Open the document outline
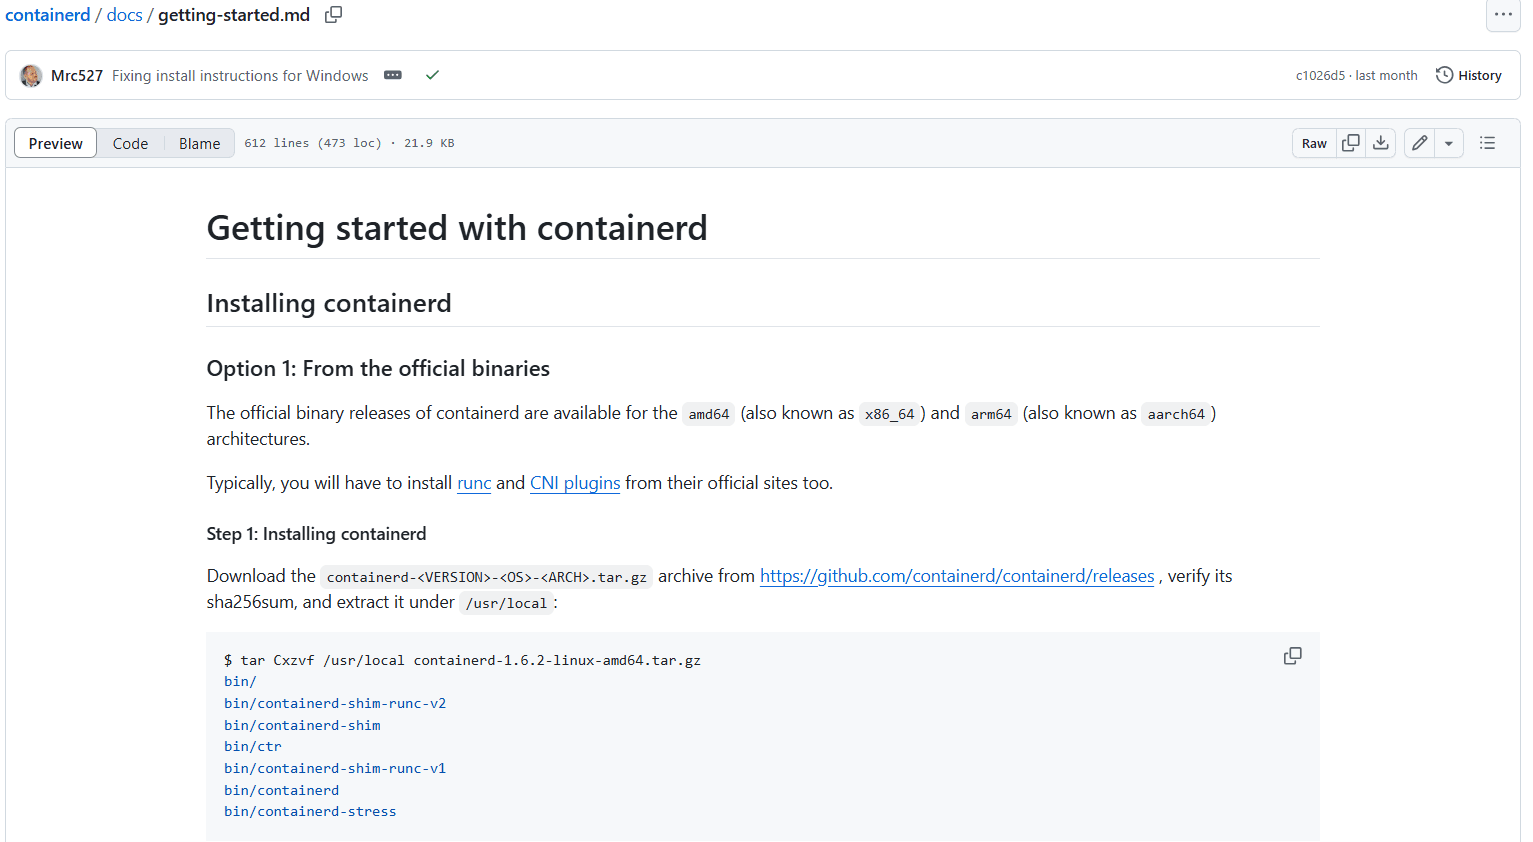This screenshot has width=1533, height=842. [x=1487, y=143]
